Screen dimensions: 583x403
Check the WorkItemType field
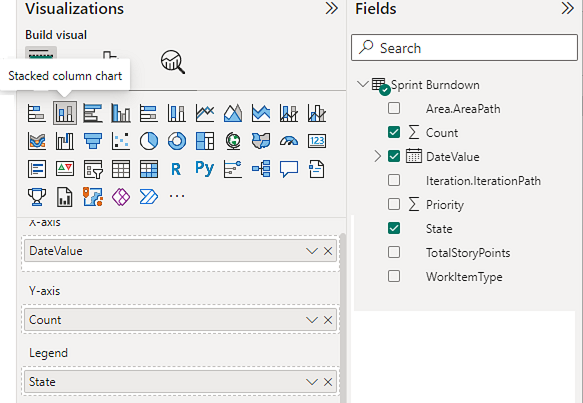tap(394, 276)
